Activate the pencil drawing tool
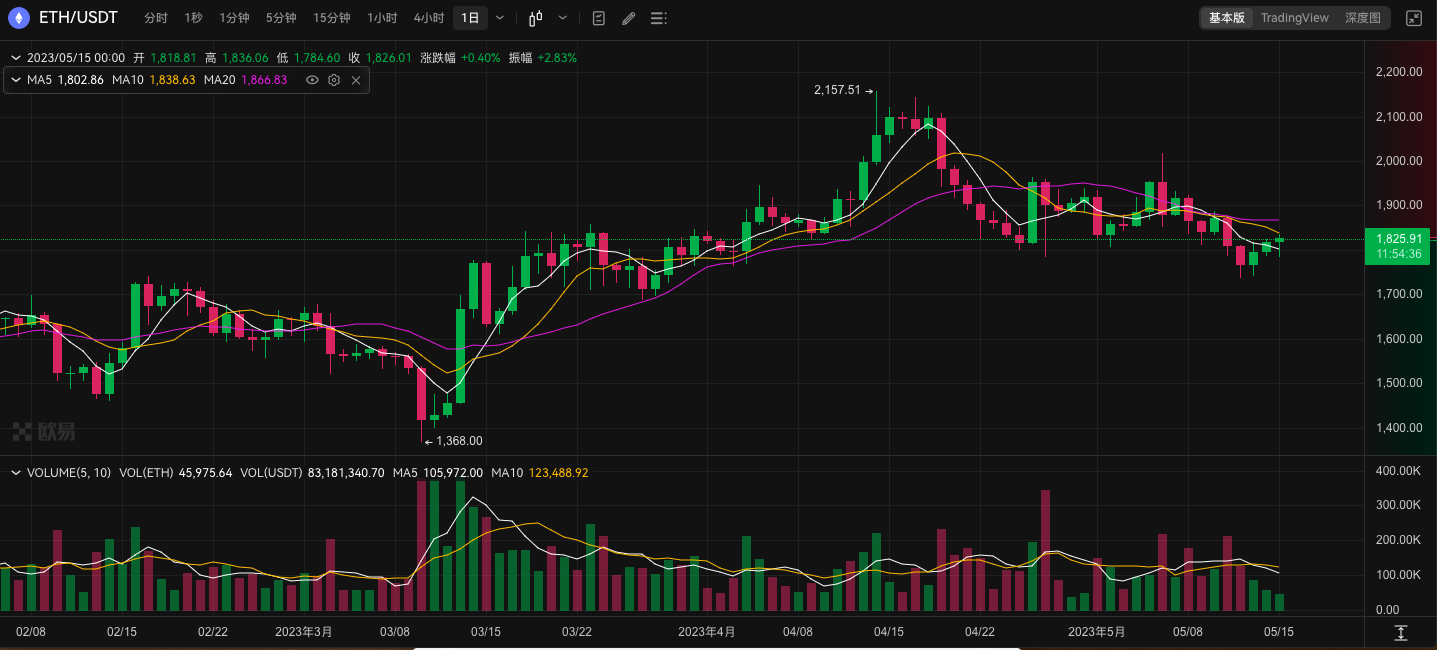 [x=628, y=18]
